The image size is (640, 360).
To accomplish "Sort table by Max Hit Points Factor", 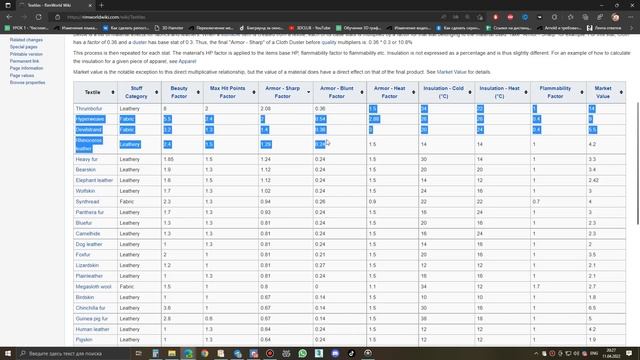I will pyautogui.click(x=231, y=92).
